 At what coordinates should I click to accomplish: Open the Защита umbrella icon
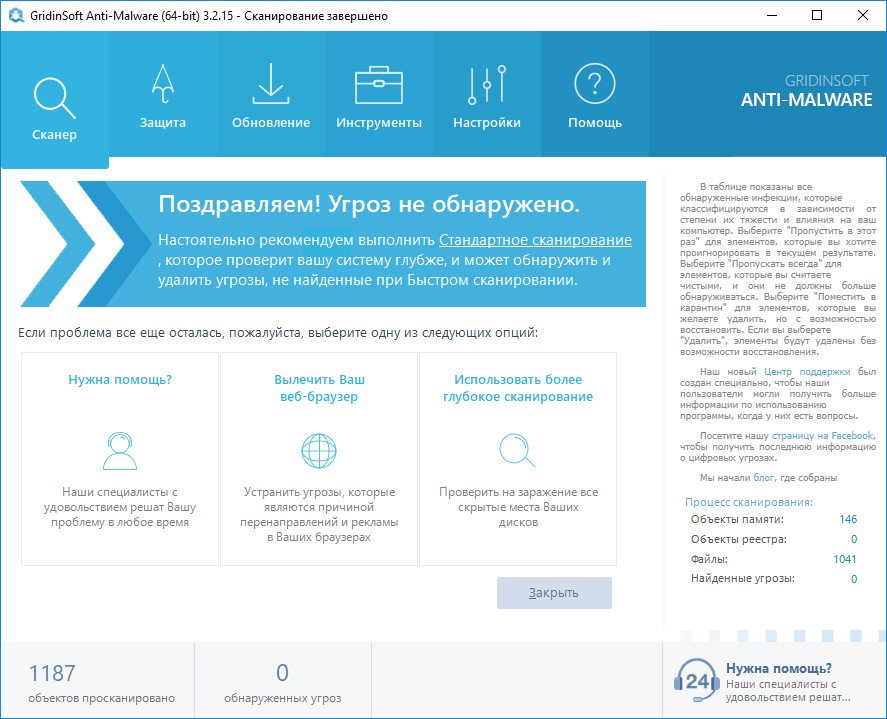[x=163, y=84]
